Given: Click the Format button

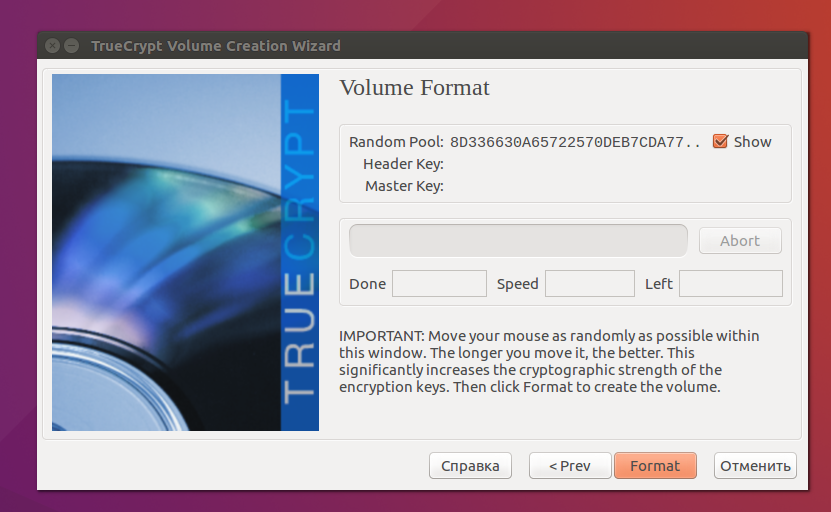Looking at the screenshot, I should (x=655, y=466).
